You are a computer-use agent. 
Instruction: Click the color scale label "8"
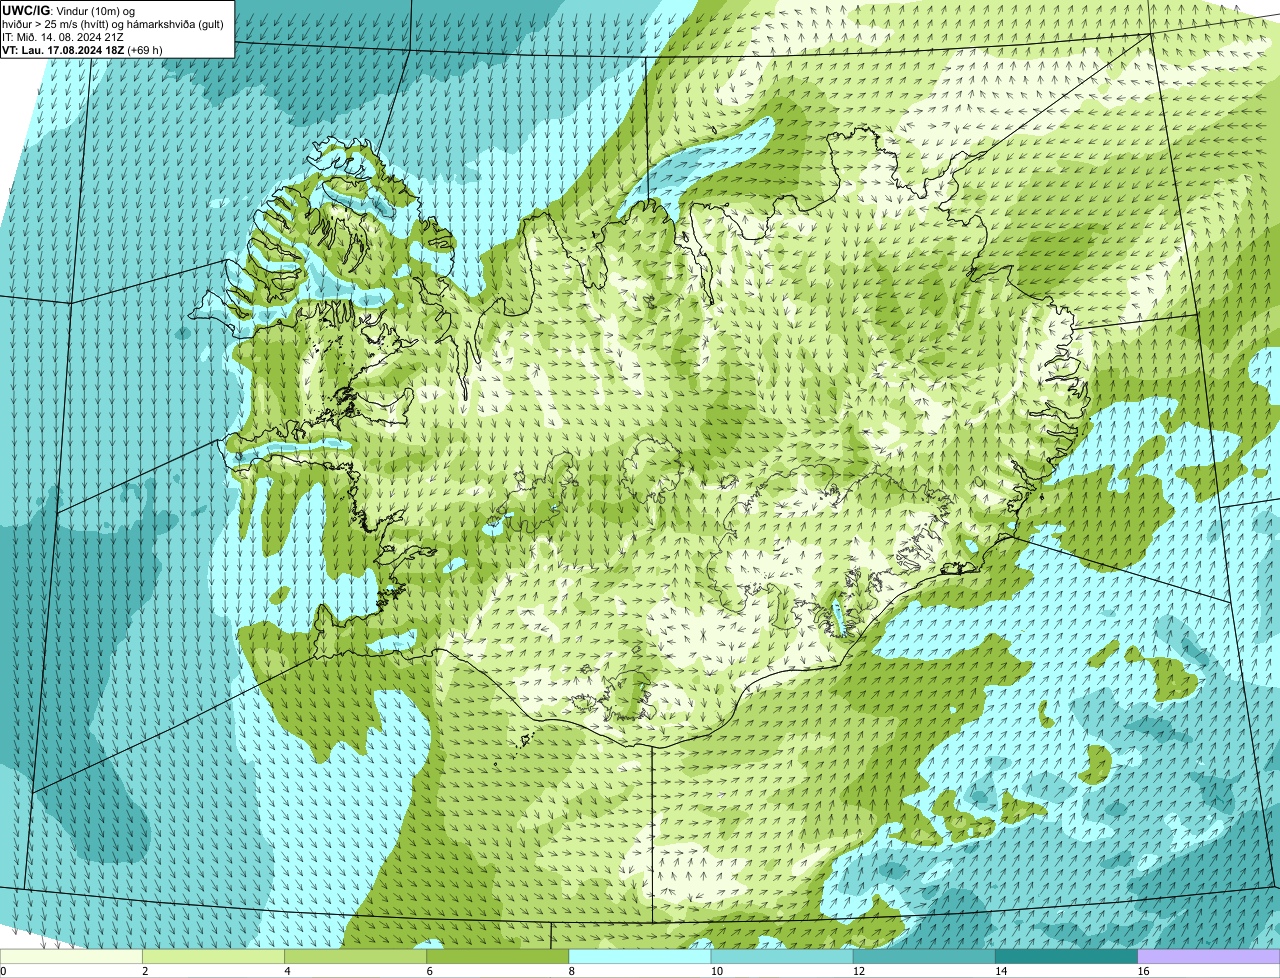pos(572,971)
